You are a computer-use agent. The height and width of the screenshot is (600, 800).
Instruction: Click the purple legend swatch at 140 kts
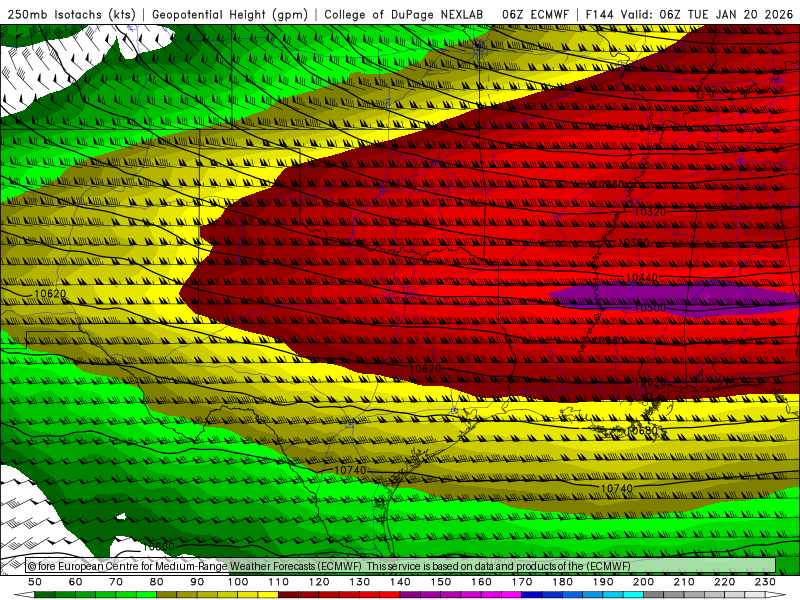pyautogui.click(x=410, y=595)
